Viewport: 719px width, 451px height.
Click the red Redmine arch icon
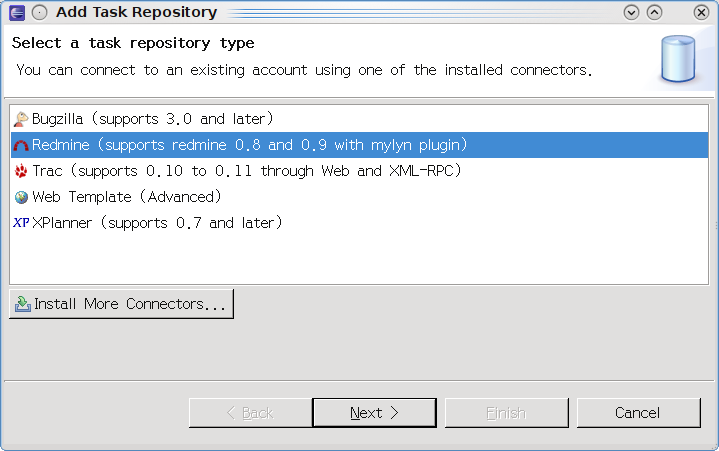point(21,146)
